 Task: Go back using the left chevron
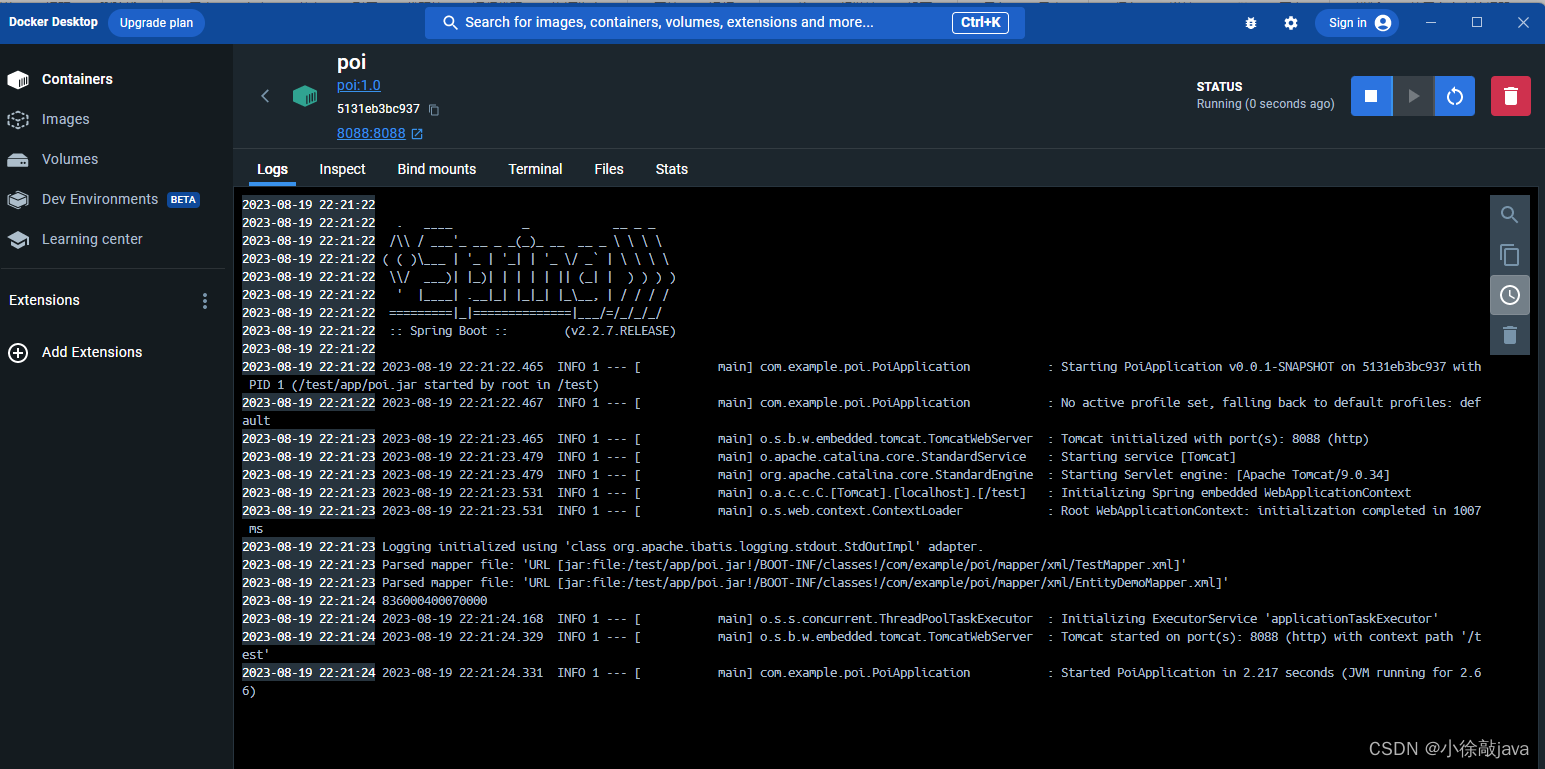tap(265, 96)
